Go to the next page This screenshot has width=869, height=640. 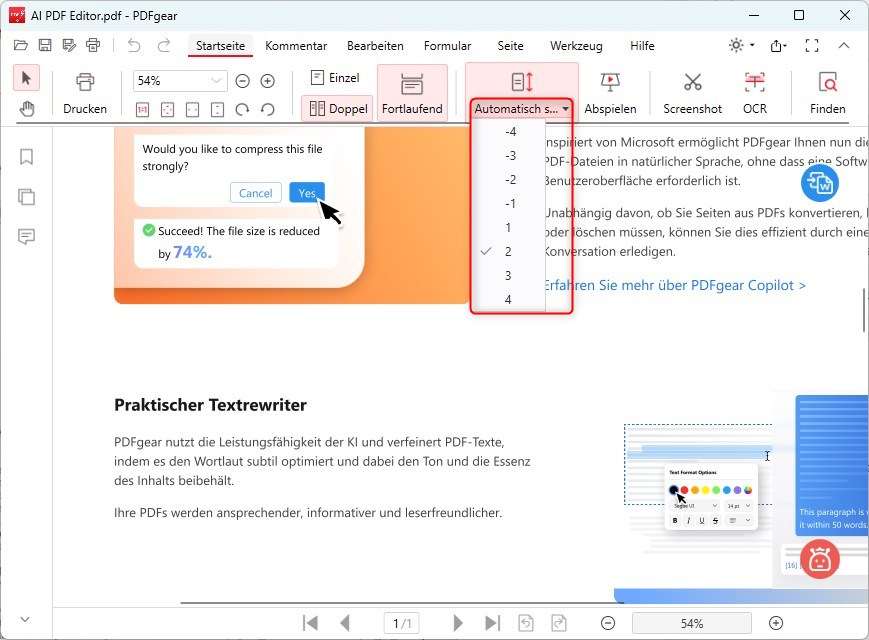(458, 623)
